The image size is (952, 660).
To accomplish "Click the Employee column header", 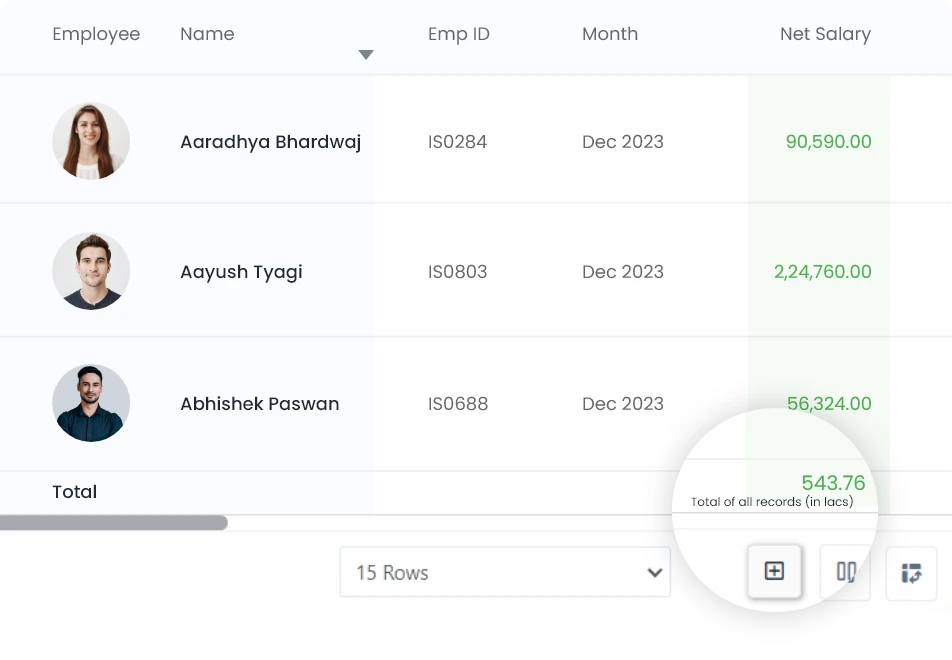I will tap(96, 34).
